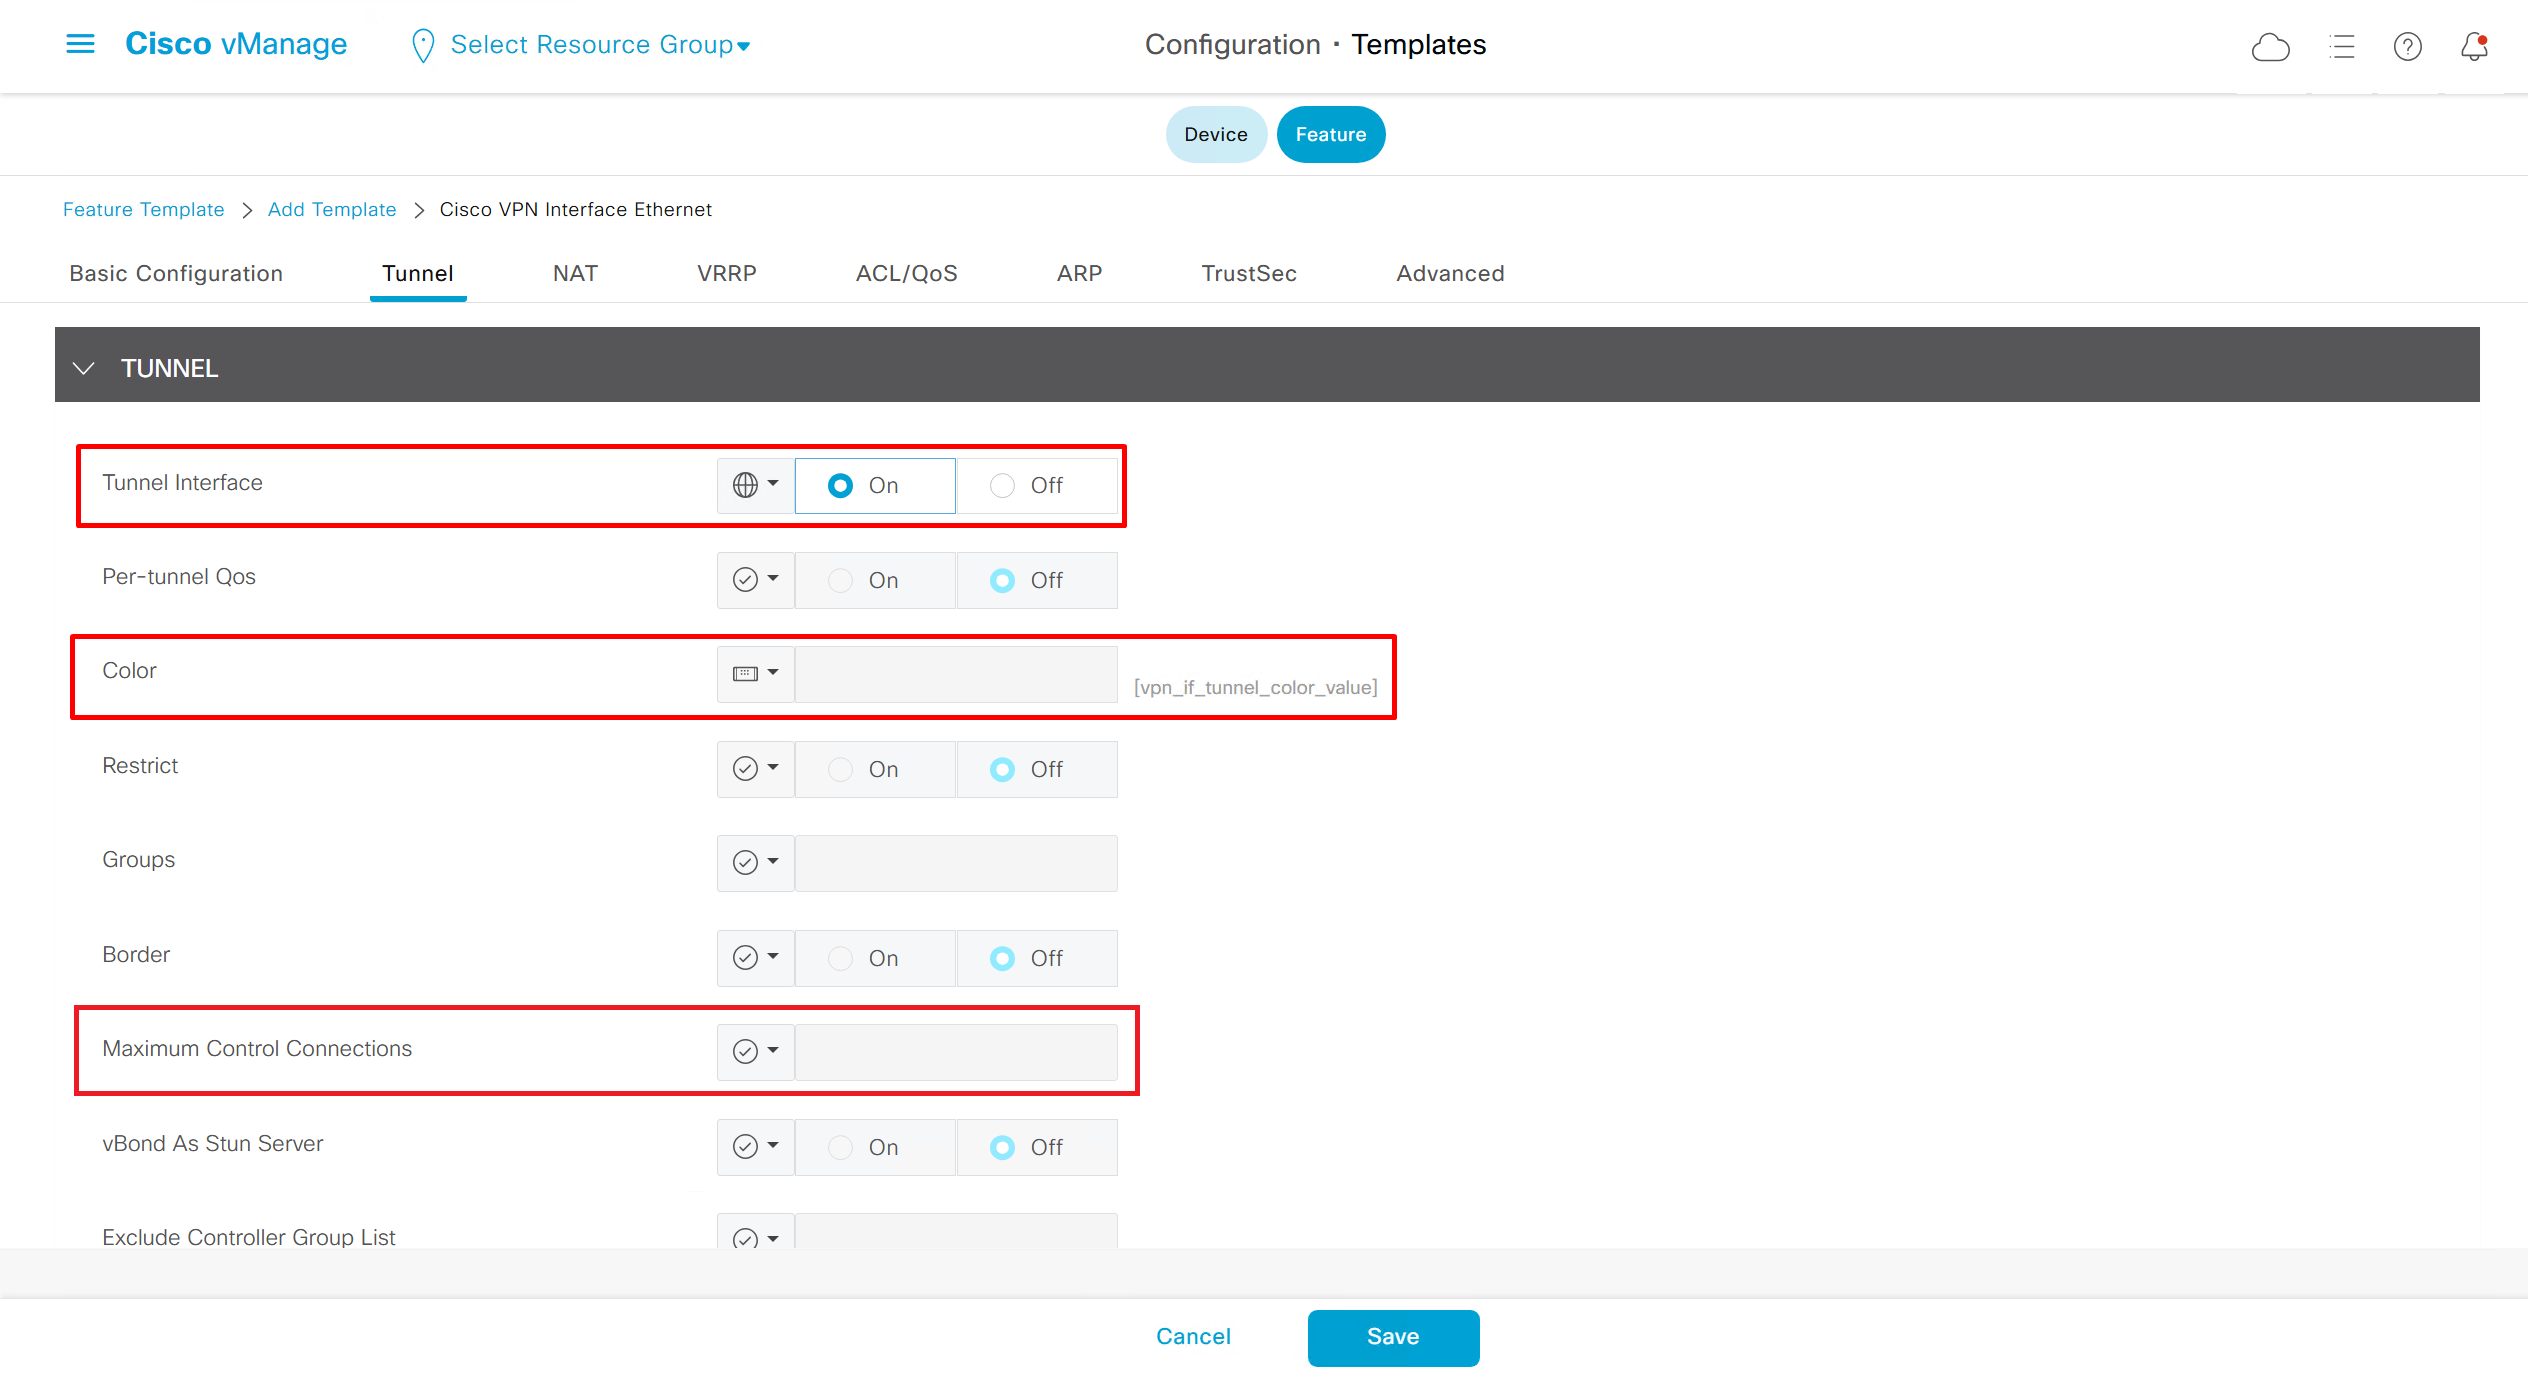Open the help question mark icon

[2407, 47]
